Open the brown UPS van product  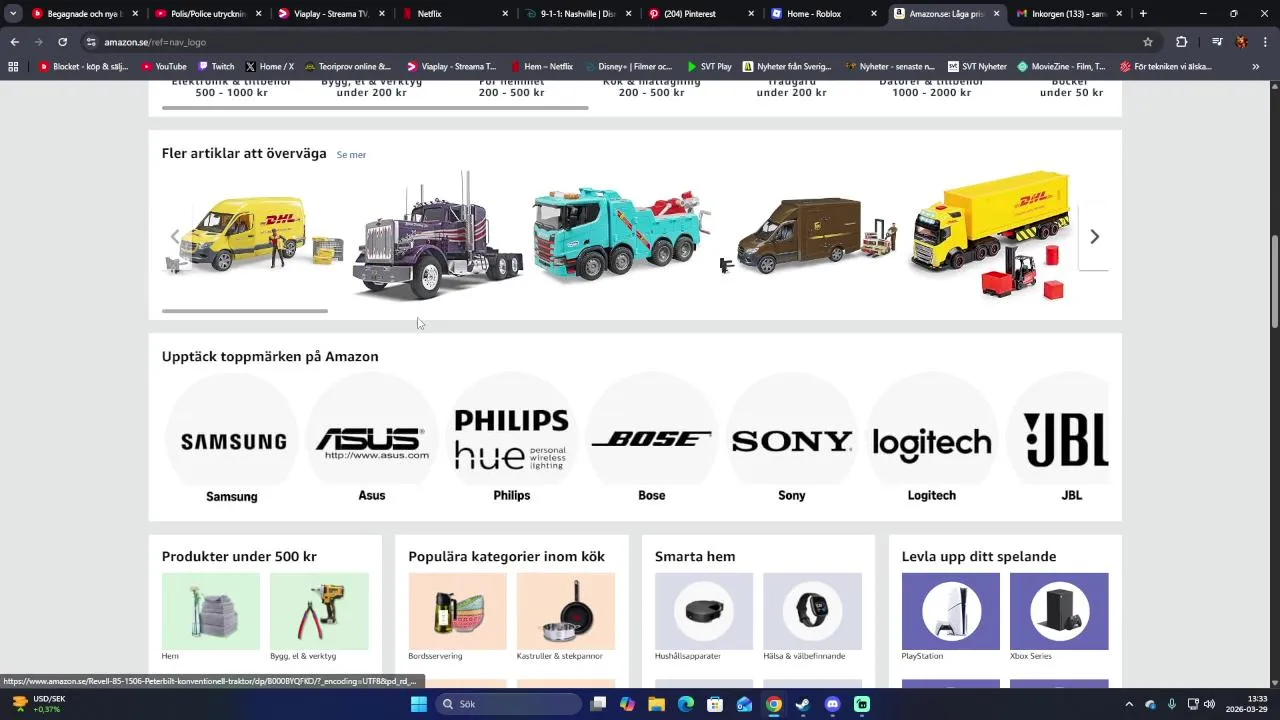click(808, 236)
